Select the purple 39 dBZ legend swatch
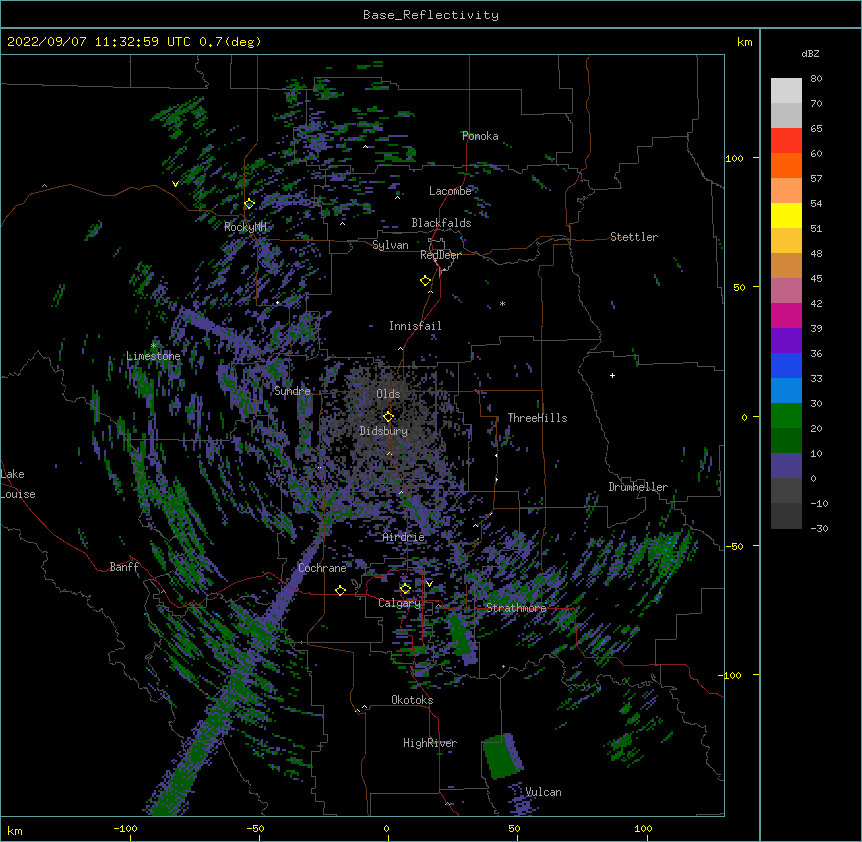The height and width of the screenshot is (842, 862). (786, 341)
